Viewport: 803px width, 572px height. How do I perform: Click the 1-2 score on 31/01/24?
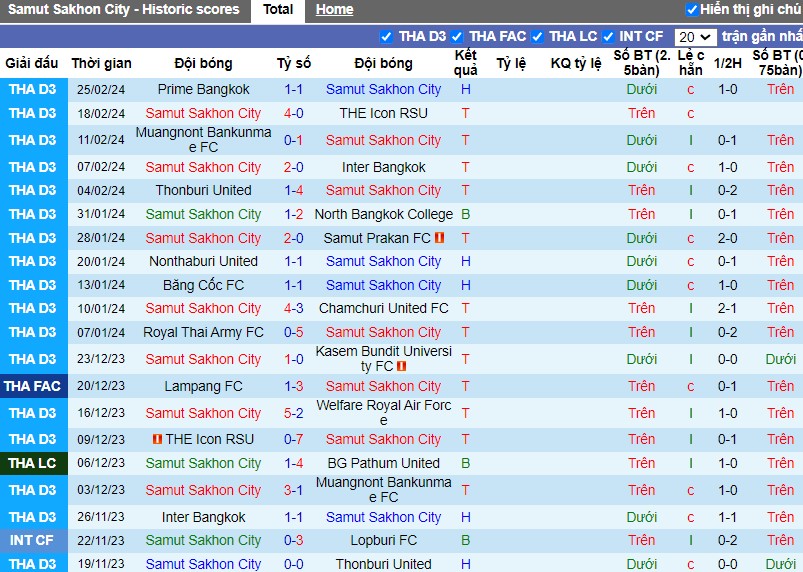293,214
